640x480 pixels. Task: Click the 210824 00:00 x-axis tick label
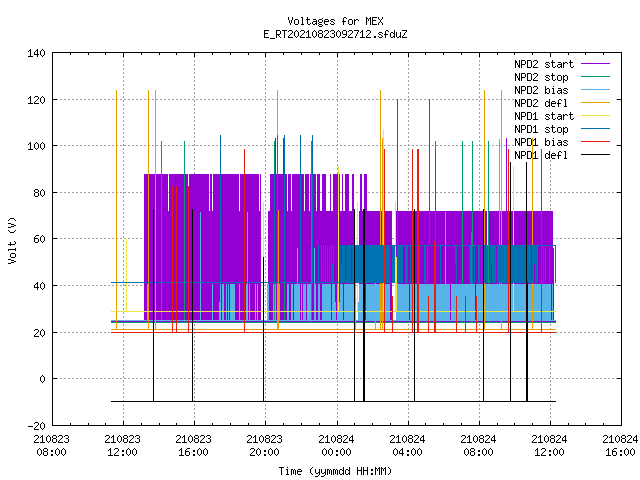336,446
